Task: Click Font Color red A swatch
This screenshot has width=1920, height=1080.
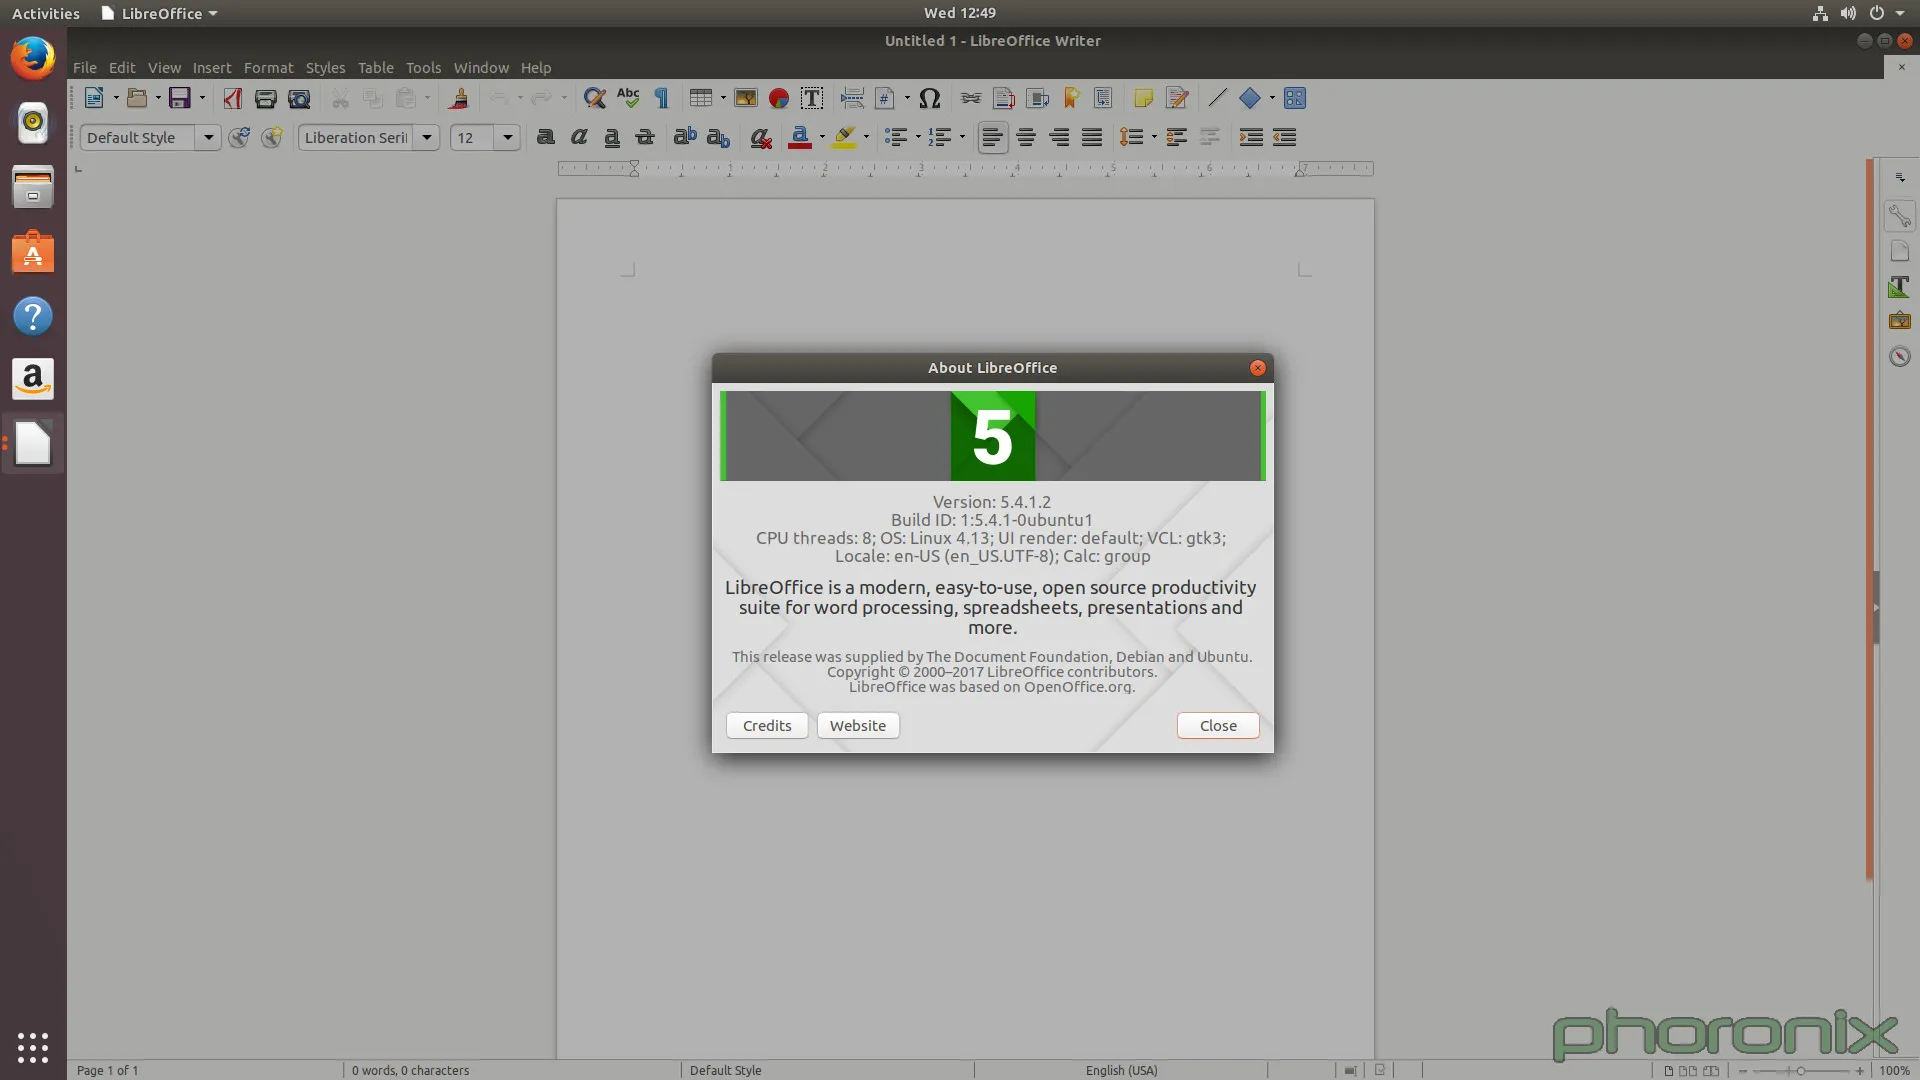Action: click(800, 137)
